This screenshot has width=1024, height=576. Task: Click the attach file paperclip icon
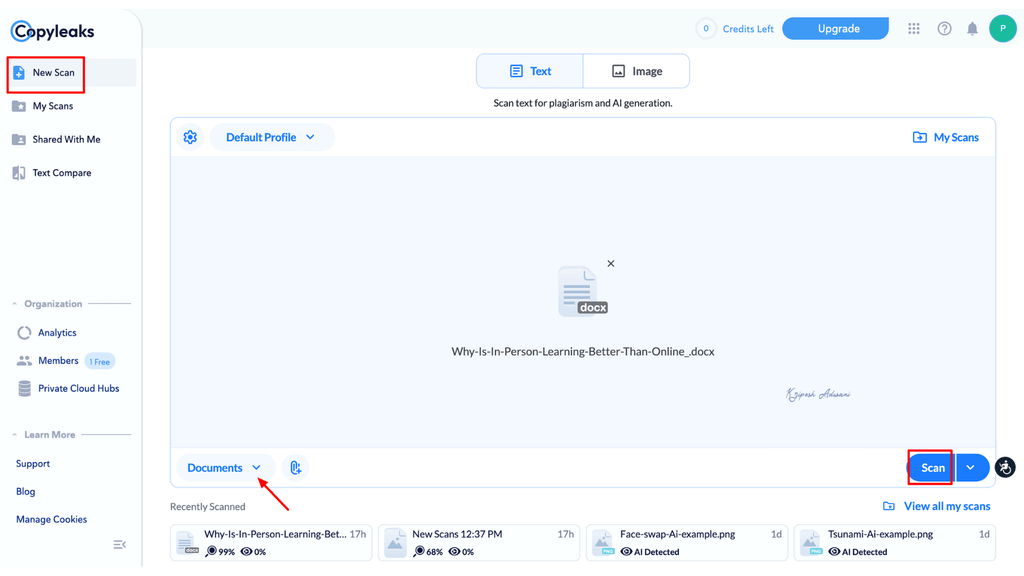pyautogui.click(x=296, y=468)
